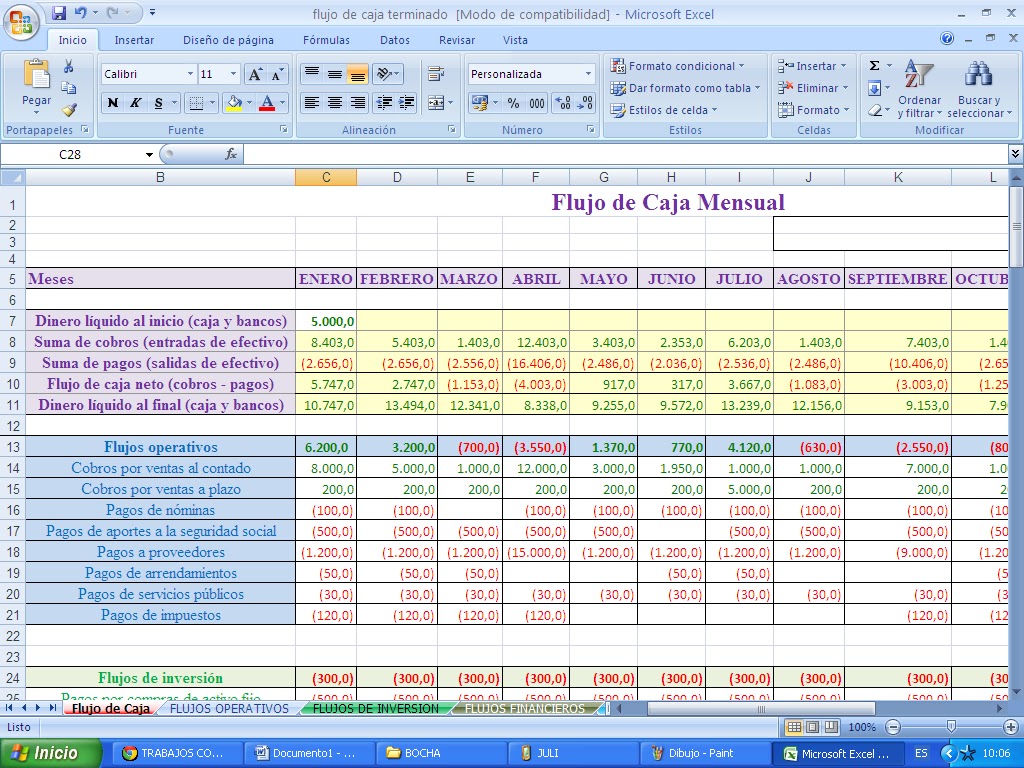Open Estilos de celda menu

664,110
